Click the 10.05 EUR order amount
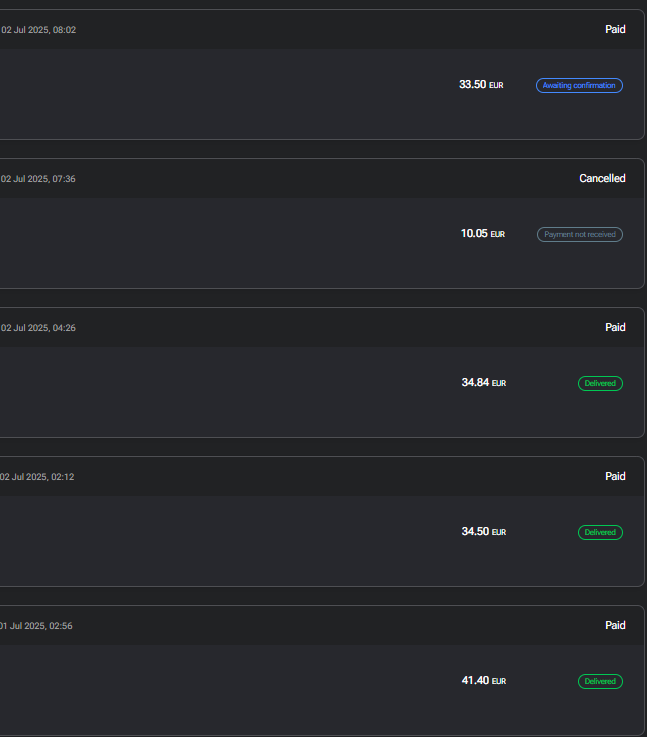The width and height of the screenshot is (647, 737). [482, 234]
